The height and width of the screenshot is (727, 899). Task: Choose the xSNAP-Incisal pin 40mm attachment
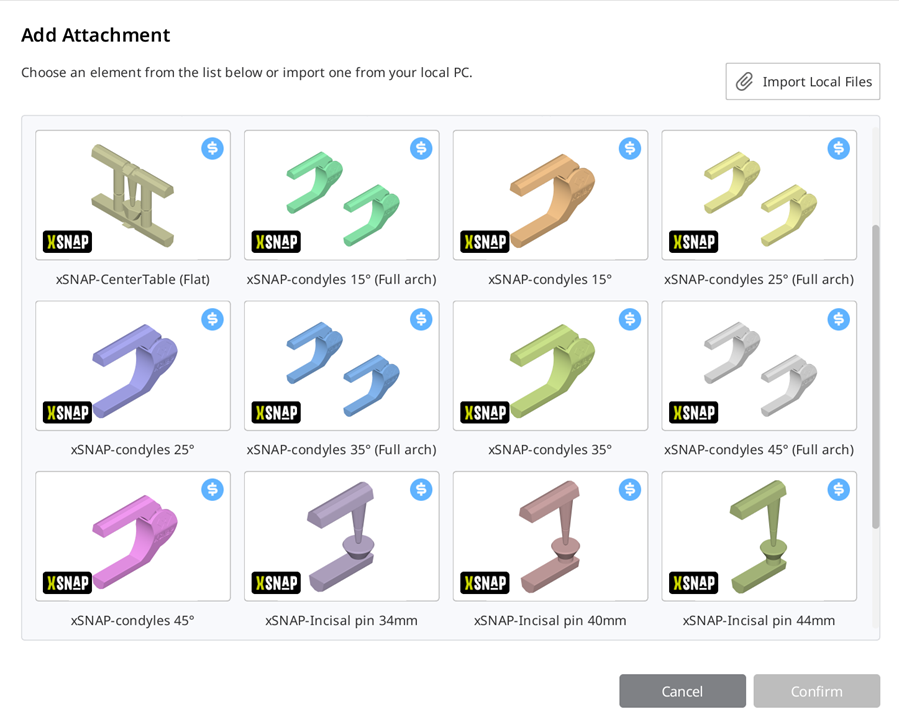point(550,536)
